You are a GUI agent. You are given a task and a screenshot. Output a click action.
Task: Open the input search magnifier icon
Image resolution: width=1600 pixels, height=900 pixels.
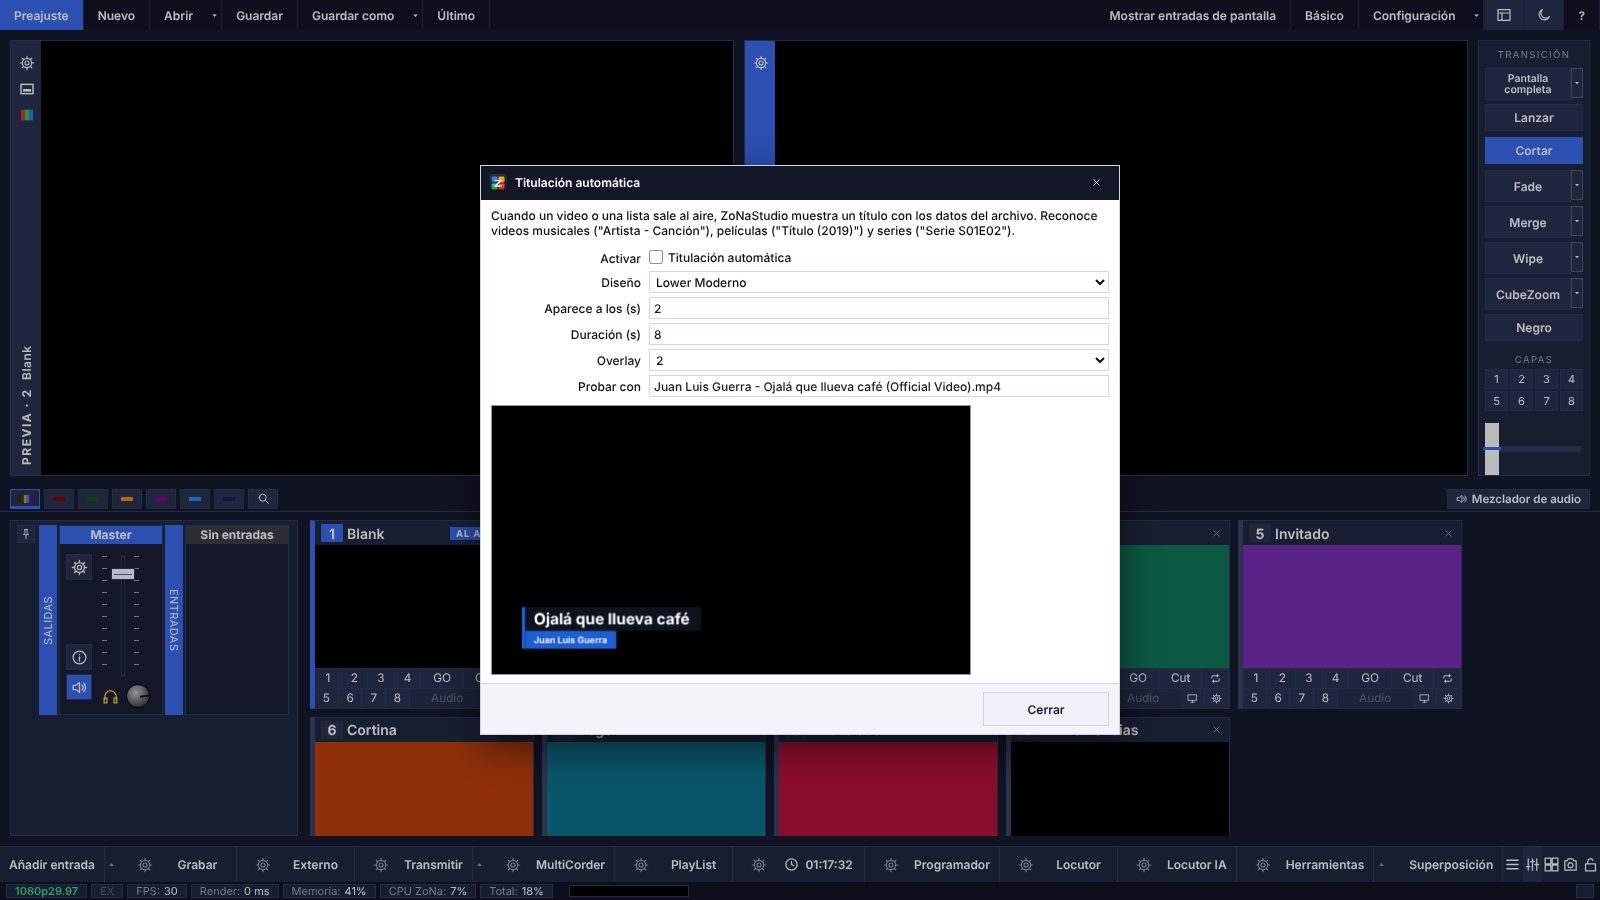coord(263,498)
